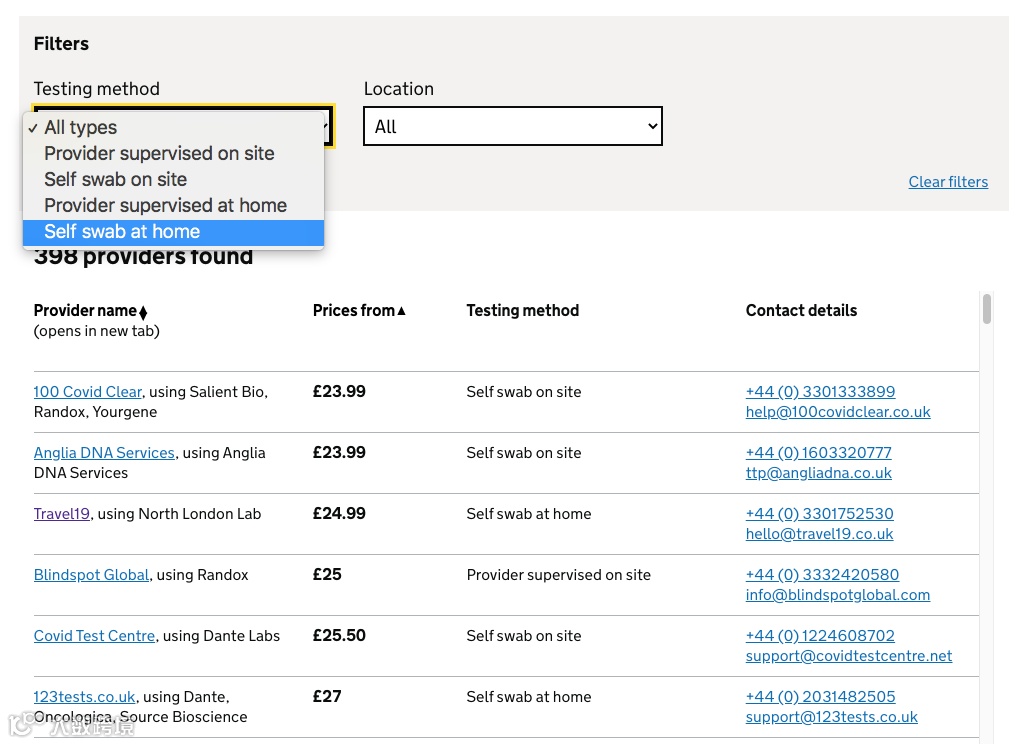Open the Blindspot Global link
The image size is (1028, 744).
coord(91,575)
